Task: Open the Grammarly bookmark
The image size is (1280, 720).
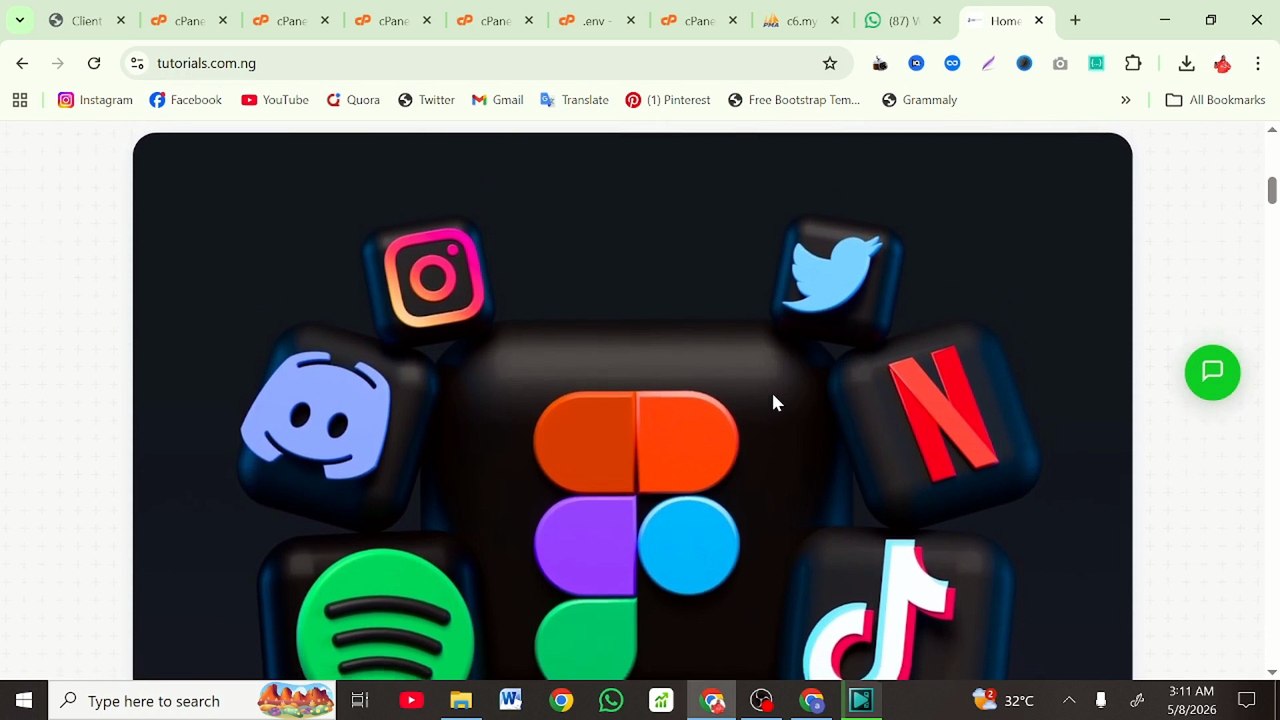Action: tap(919, 100)
